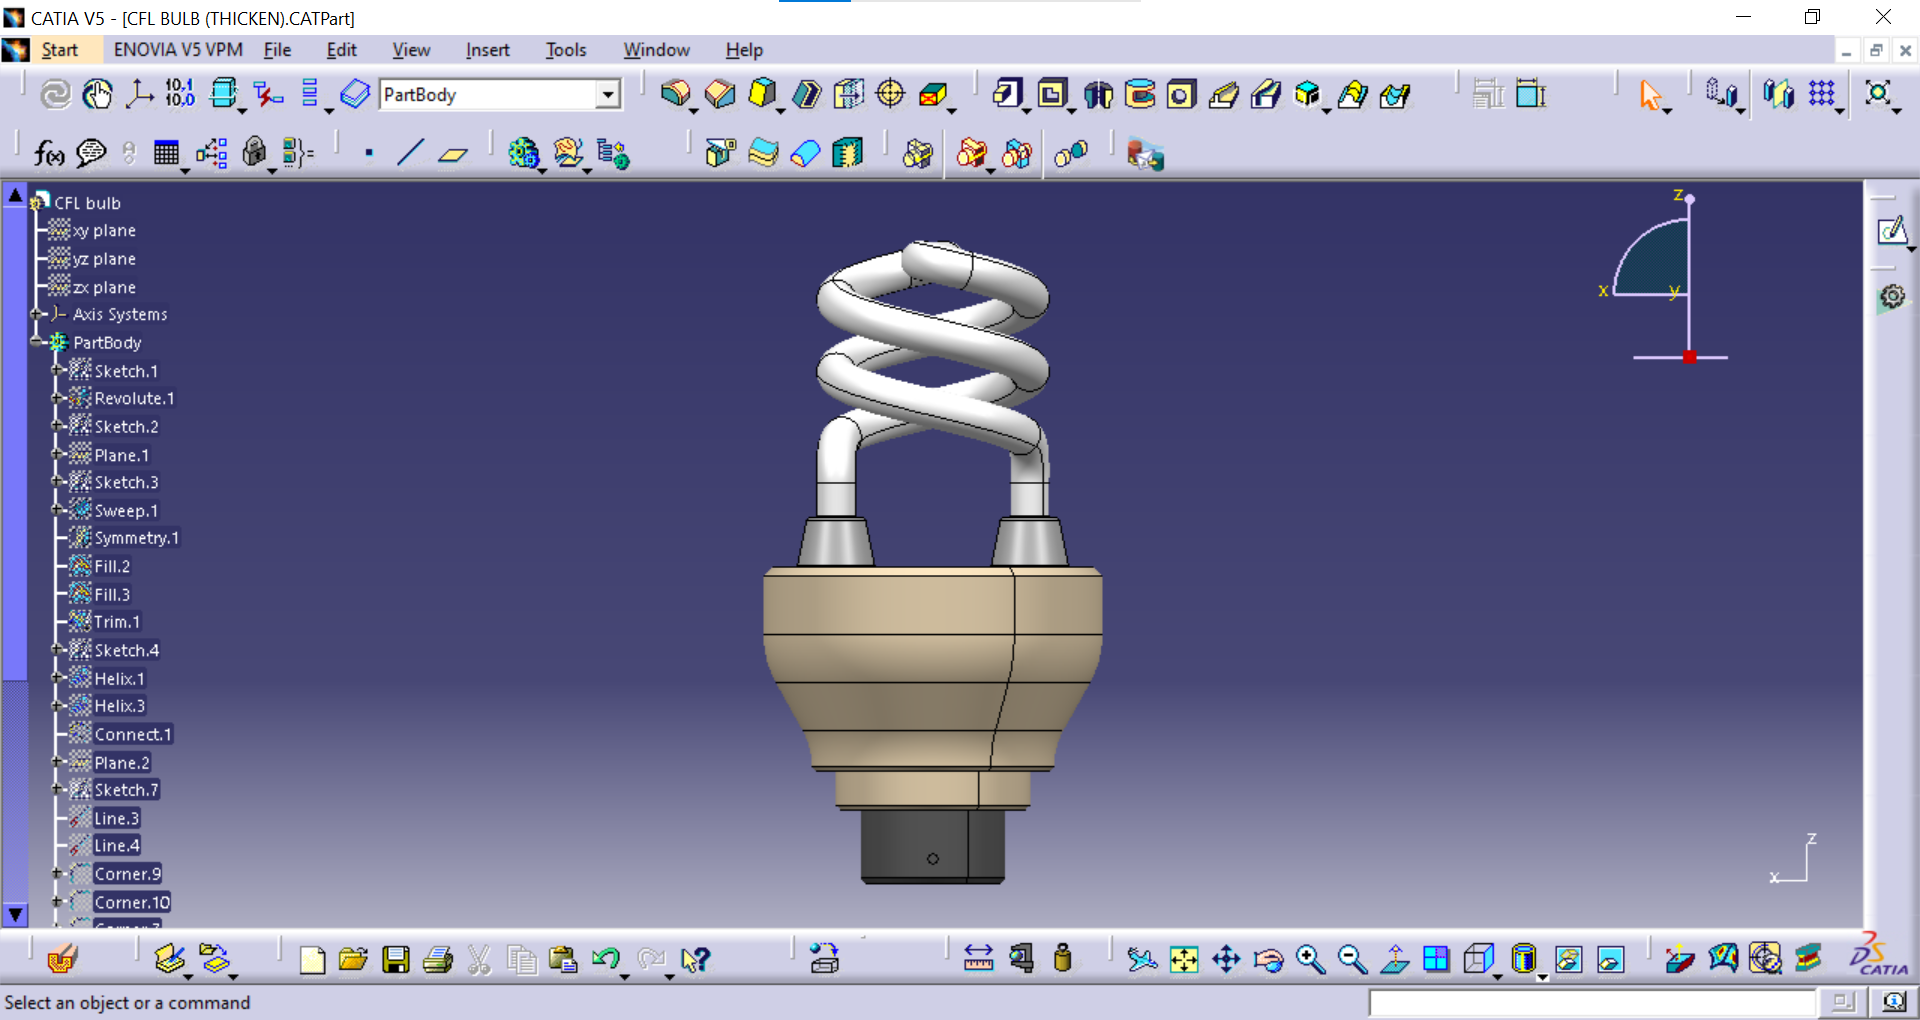
Task: Save the part with floppy icon
Action: click(x=396, y=960)
